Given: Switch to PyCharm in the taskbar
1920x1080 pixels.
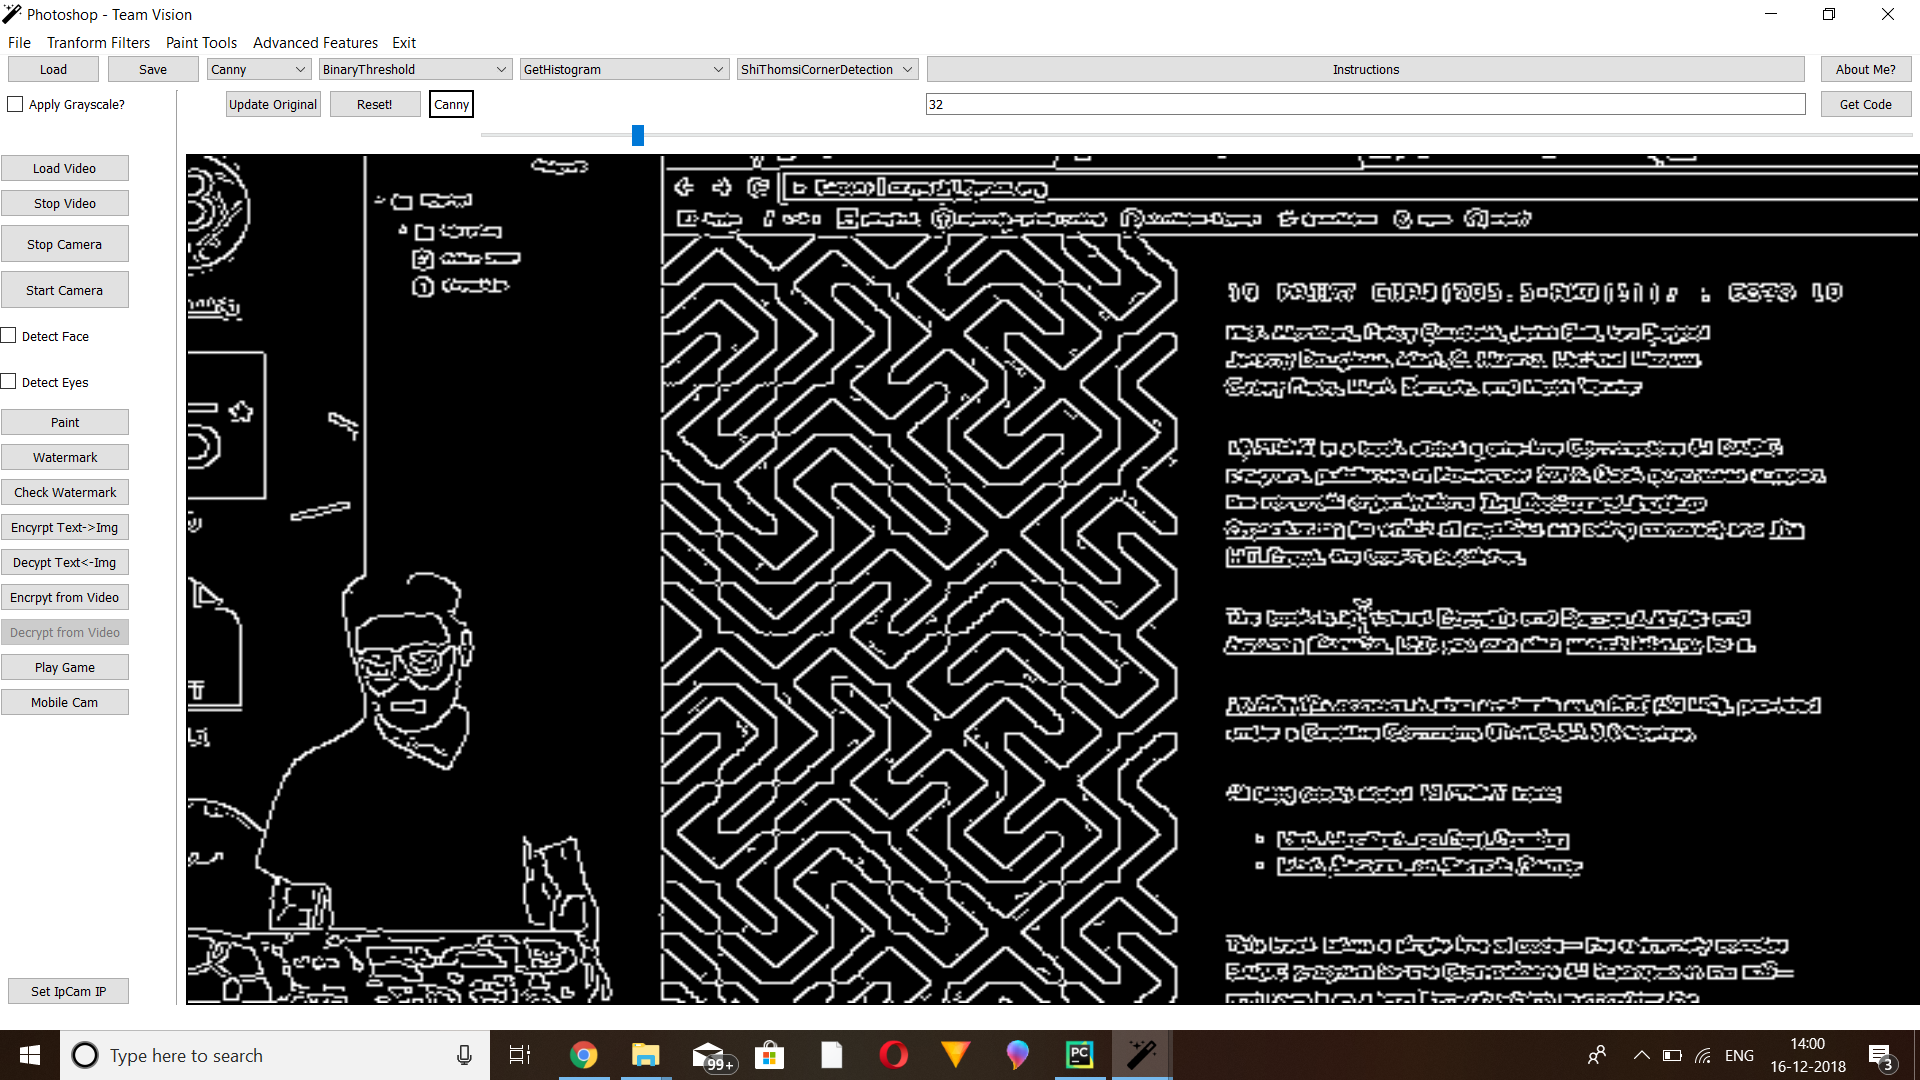Looking at the screenshot, I should tap(1079, 1055).
